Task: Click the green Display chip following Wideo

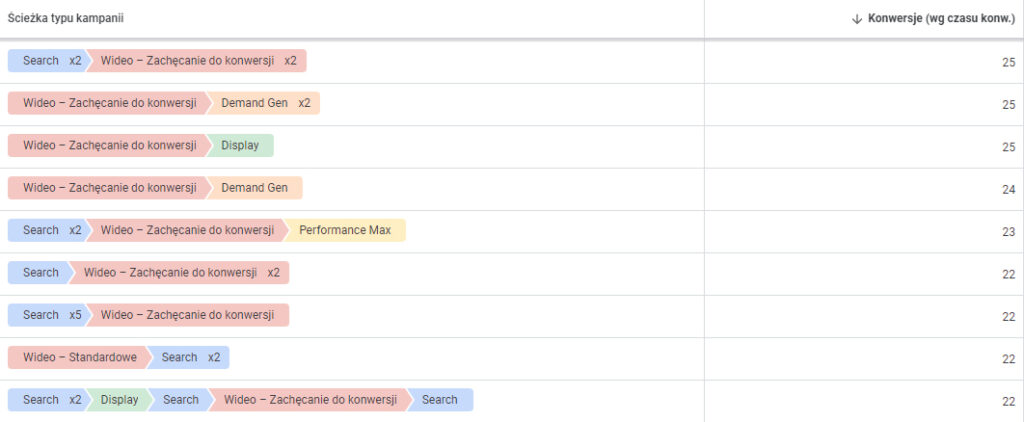Action: [240, 145]
